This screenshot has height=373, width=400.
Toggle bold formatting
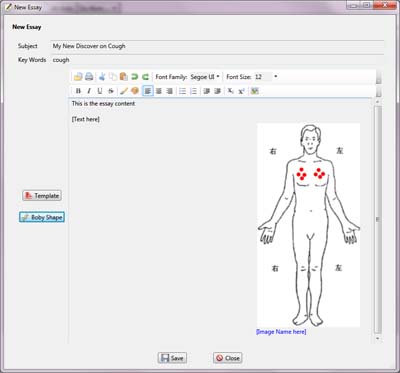78,91
